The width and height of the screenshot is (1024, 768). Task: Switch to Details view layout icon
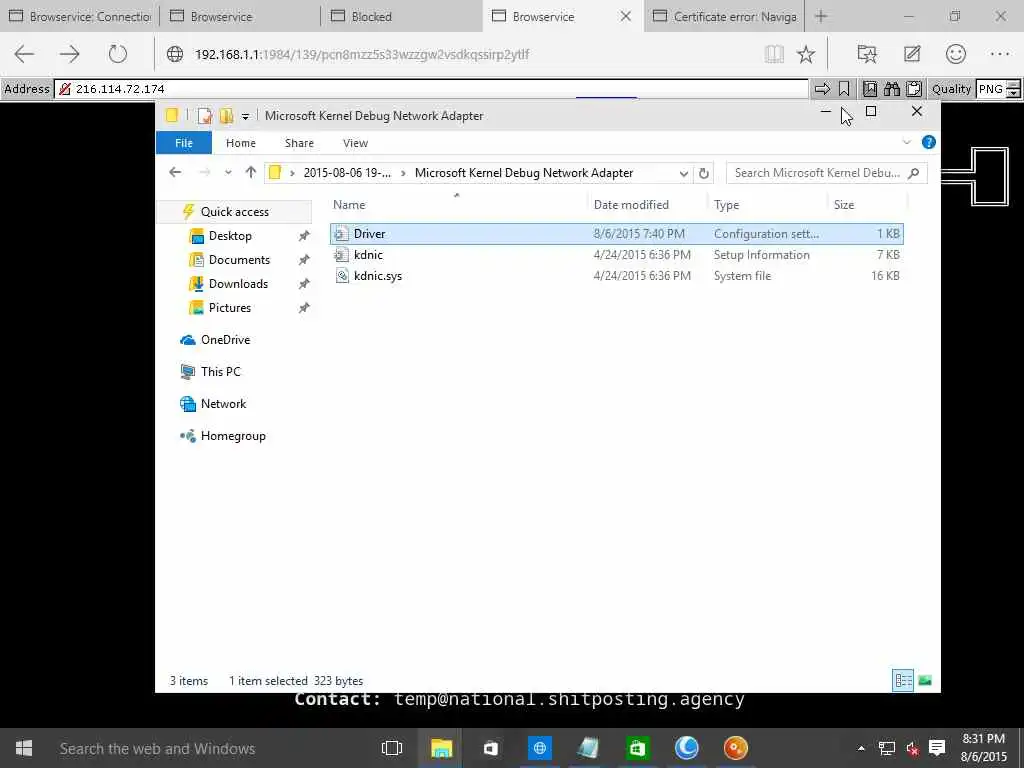pos(903,680)
